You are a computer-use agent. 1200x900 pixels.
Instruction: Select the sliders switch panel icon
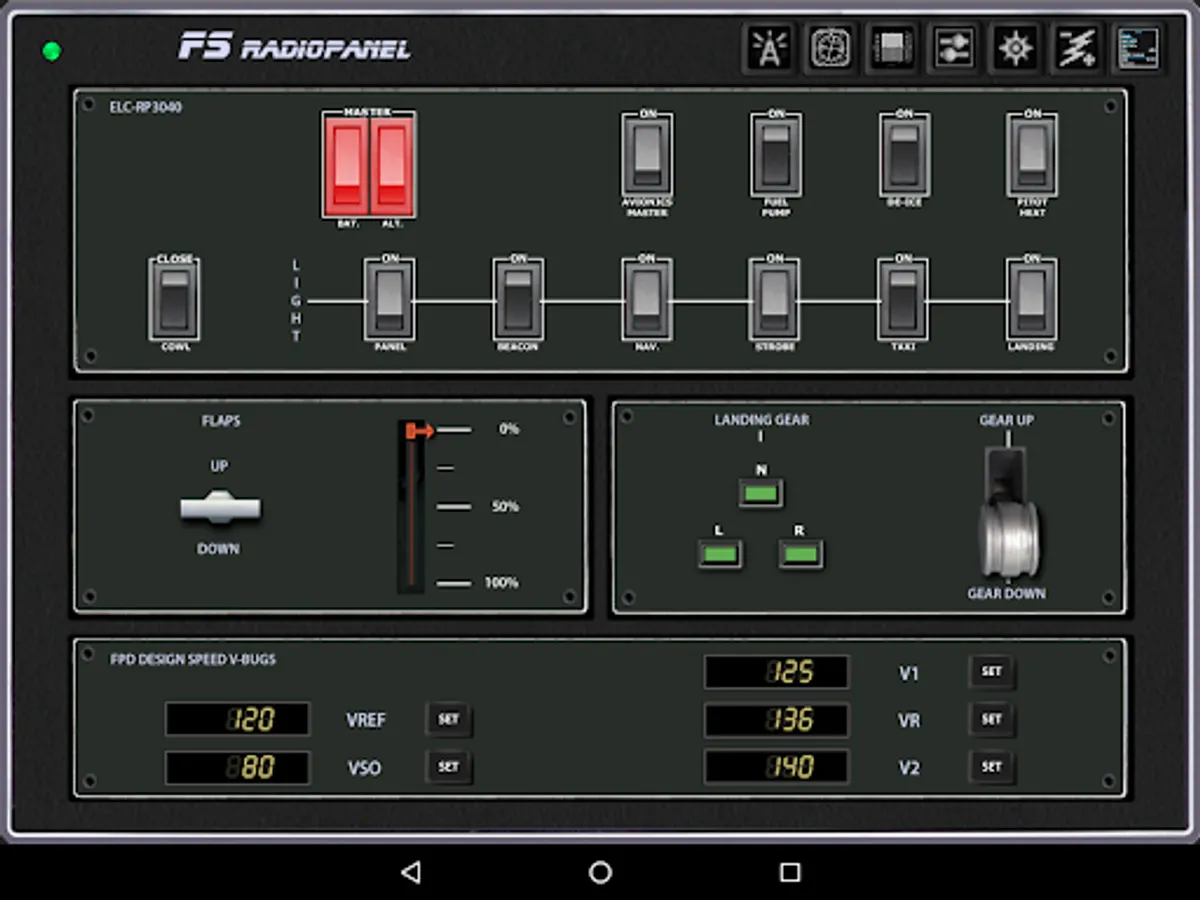pyautogui.click(x=954, y=48)
